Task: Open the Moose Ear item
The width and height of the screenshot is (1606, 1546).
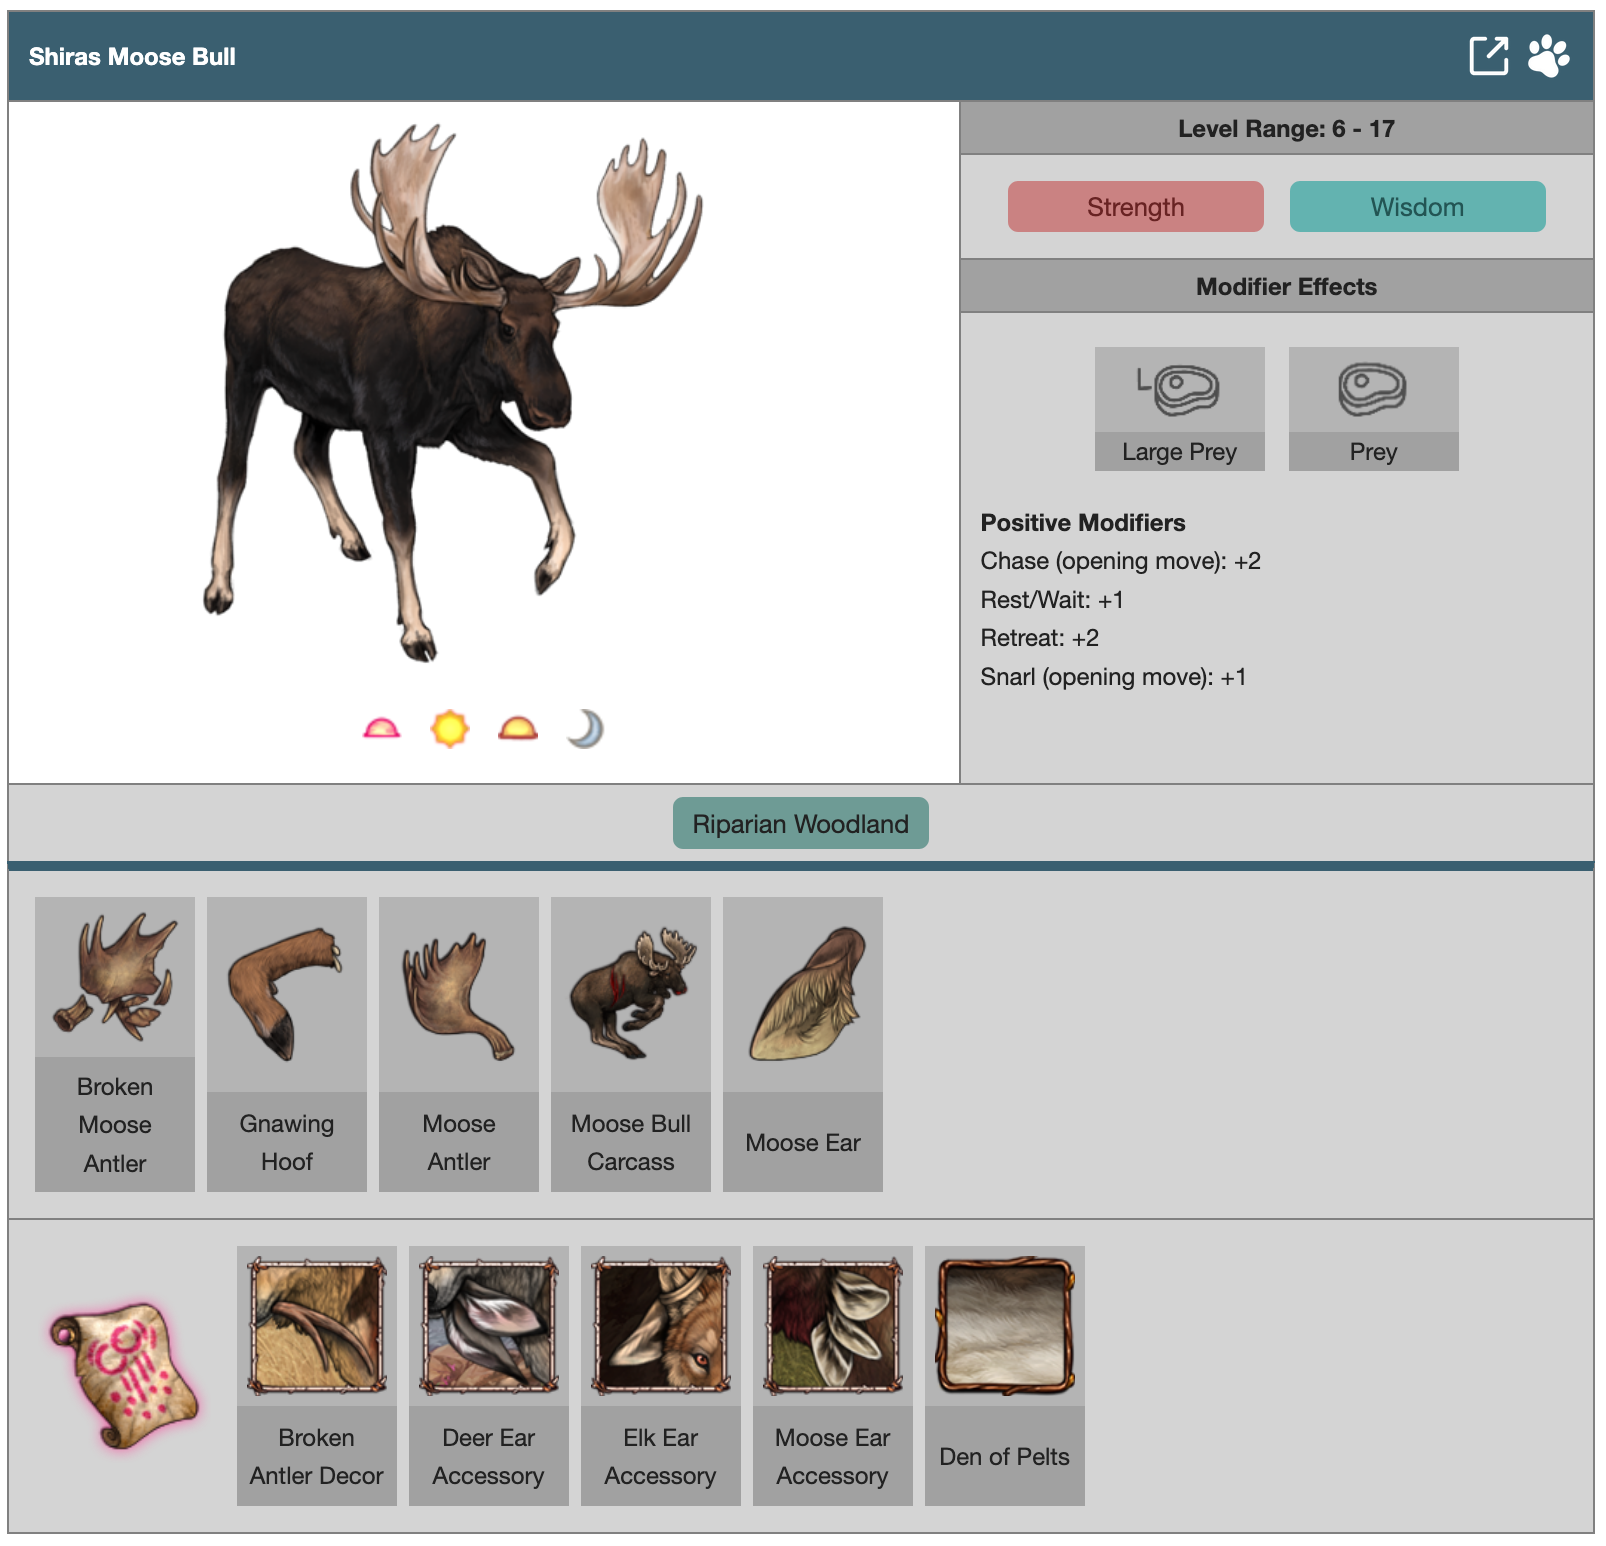Action: tap(803, 1043)
